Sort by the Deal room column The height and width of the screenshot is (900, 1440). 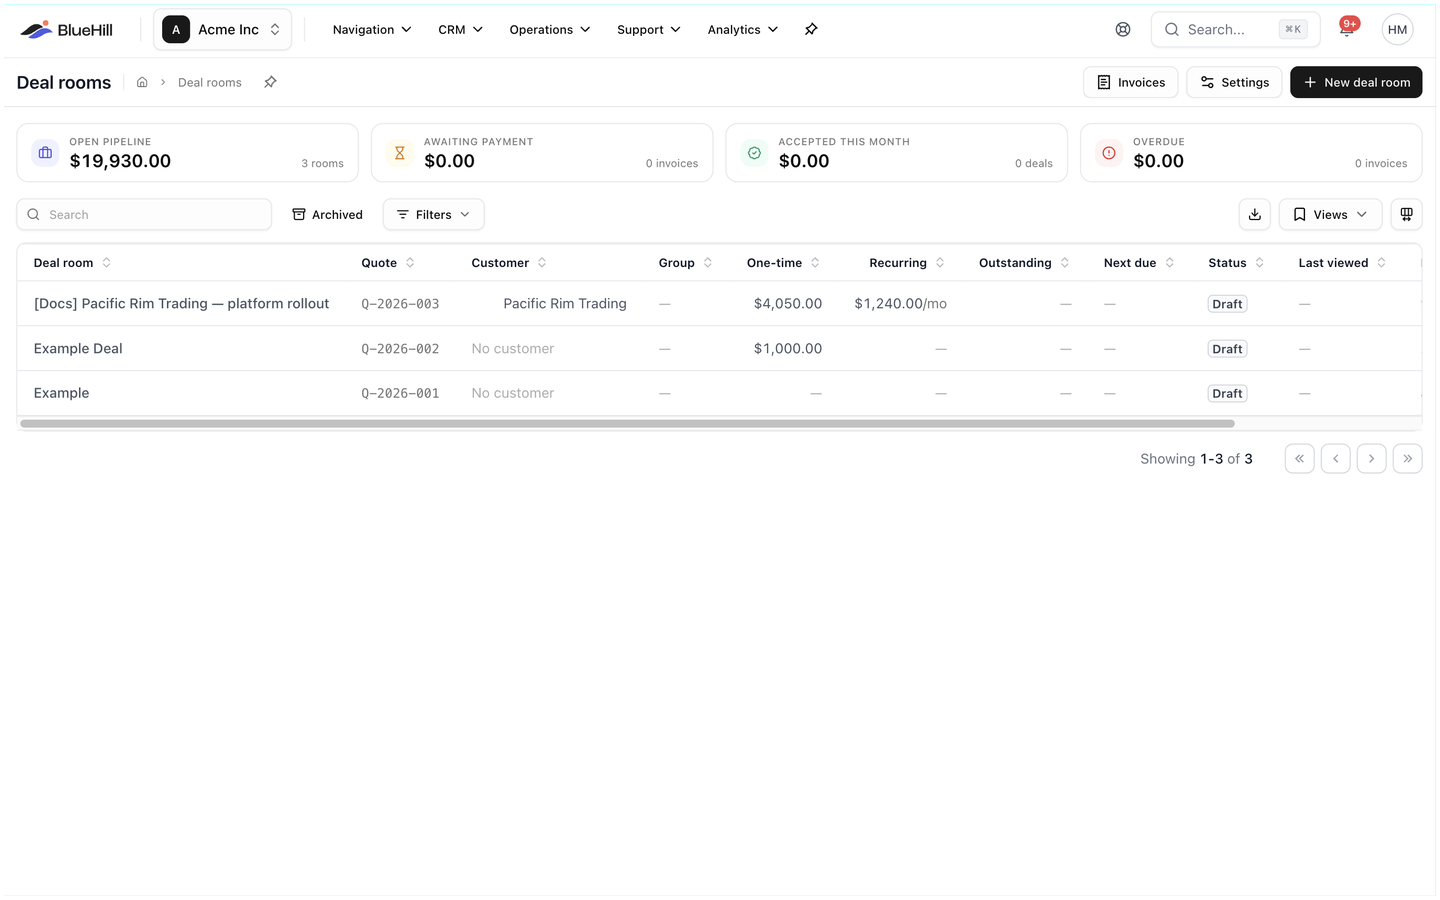(x=73, y=263)
